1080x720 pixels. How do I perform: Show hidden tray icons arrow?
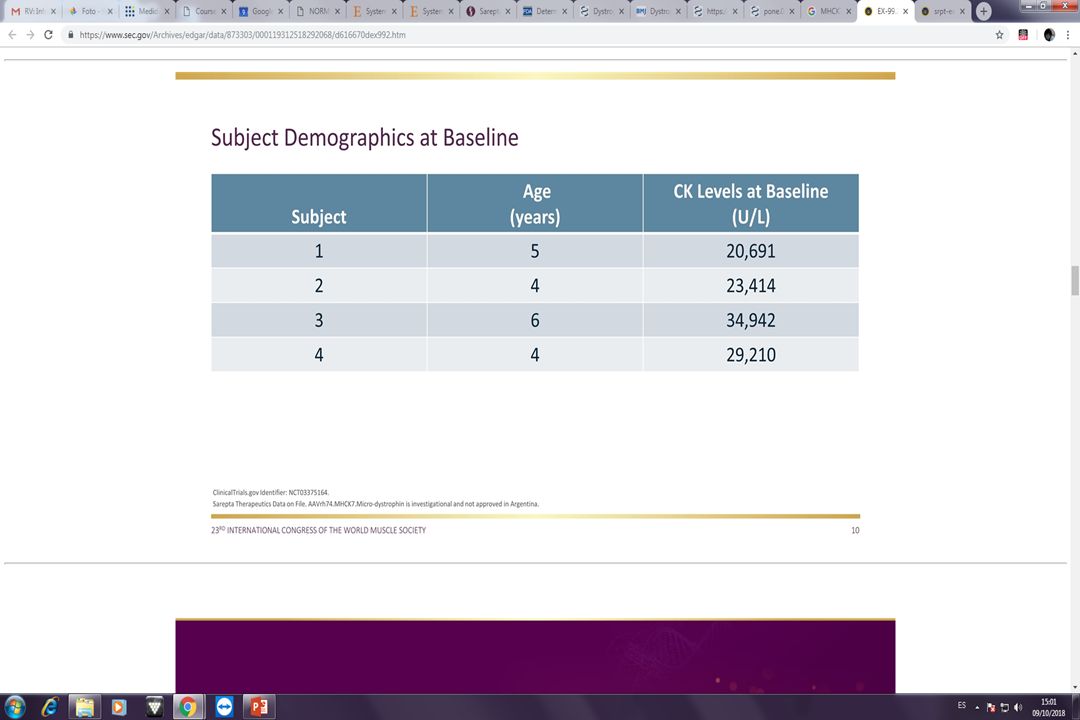977,708
